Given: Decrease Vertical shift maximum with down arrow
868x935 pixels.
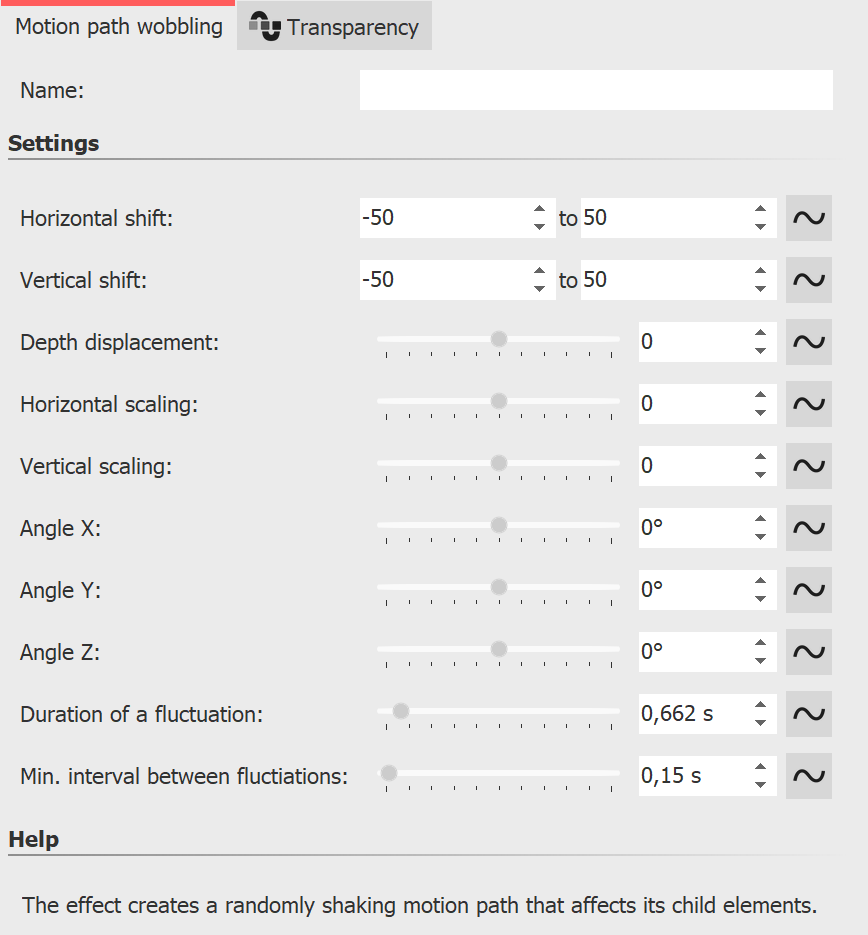Looking at the screenshot, I should pos(761,289).
